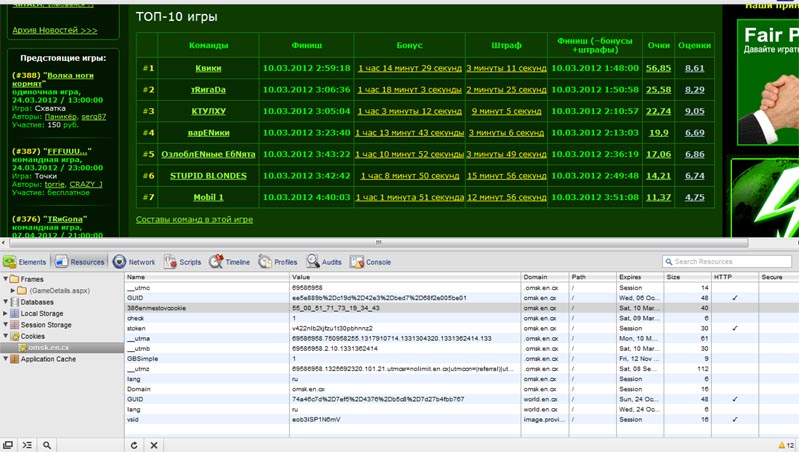
Task: Open the КТУЛХУ team link
Action: (x=208, y=111)
